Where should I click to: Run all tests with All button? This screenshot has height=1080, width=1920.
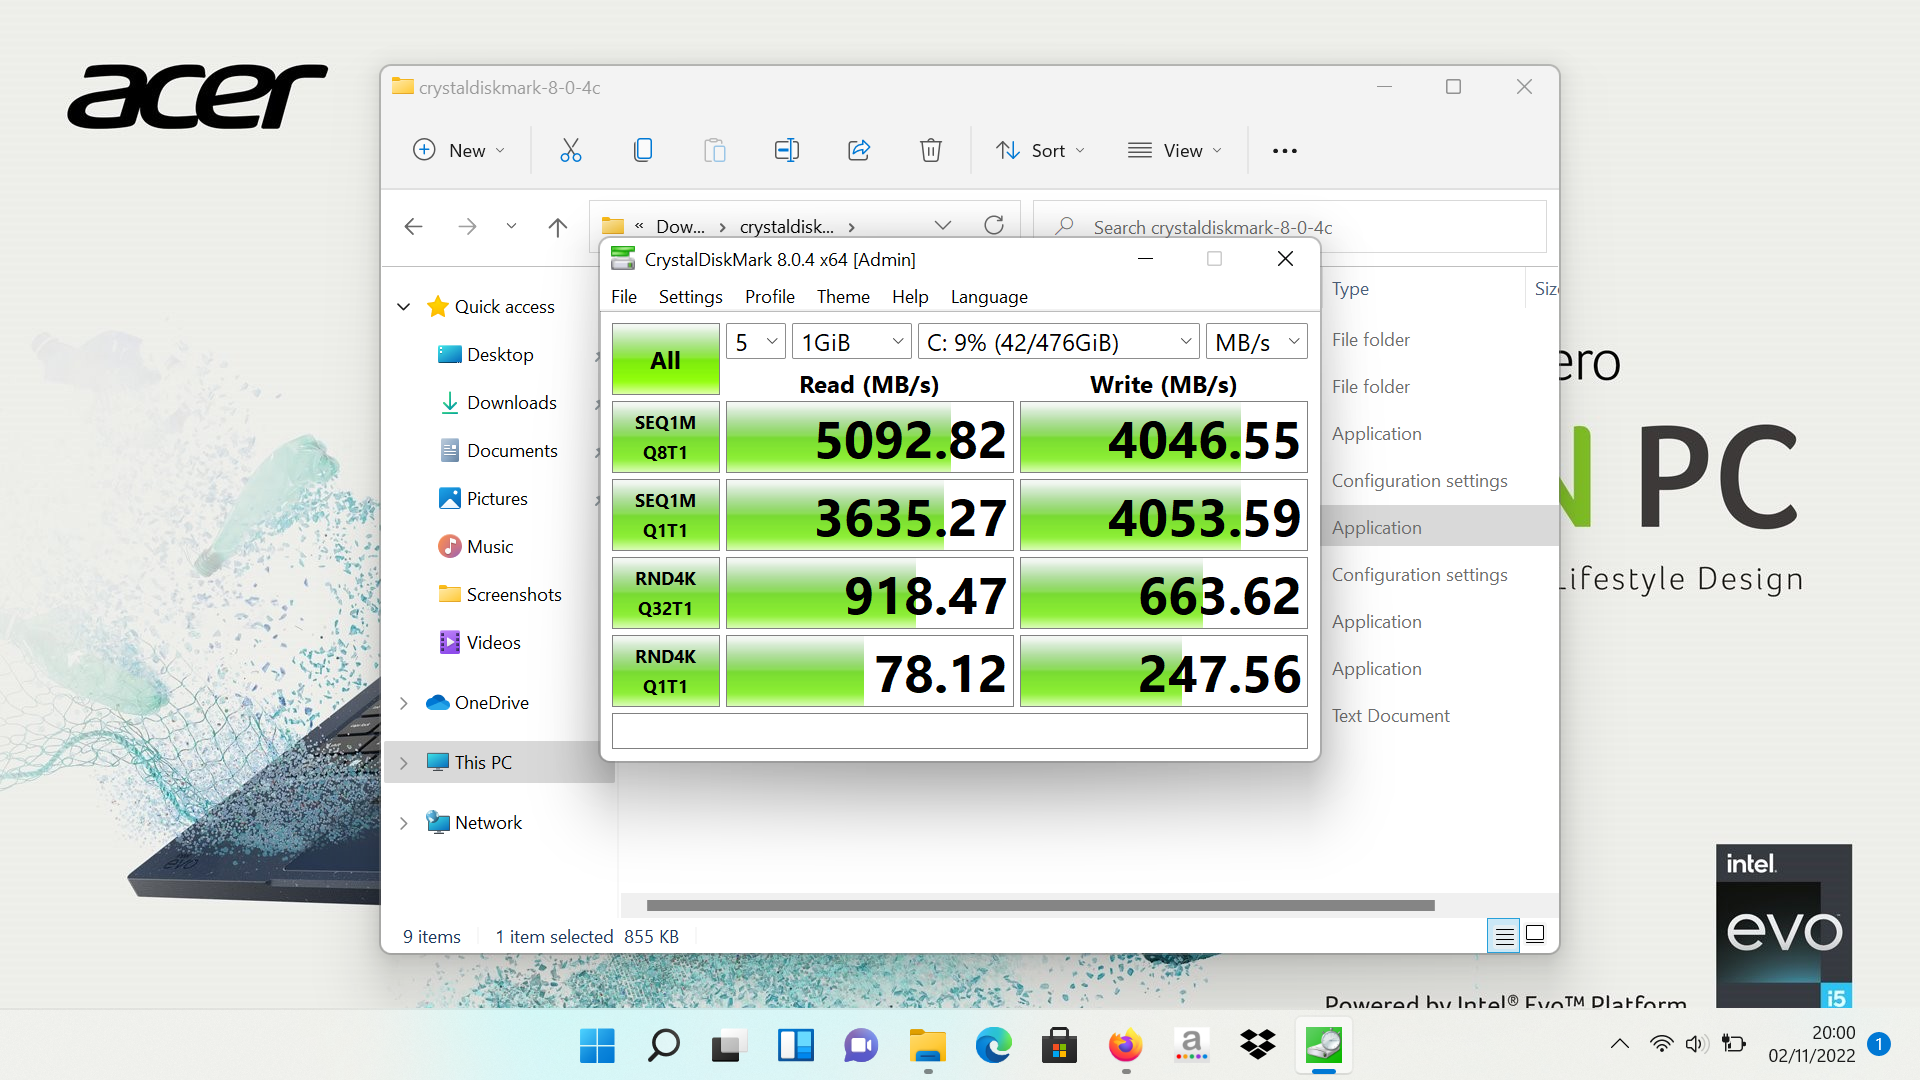(x=665, y=359)
